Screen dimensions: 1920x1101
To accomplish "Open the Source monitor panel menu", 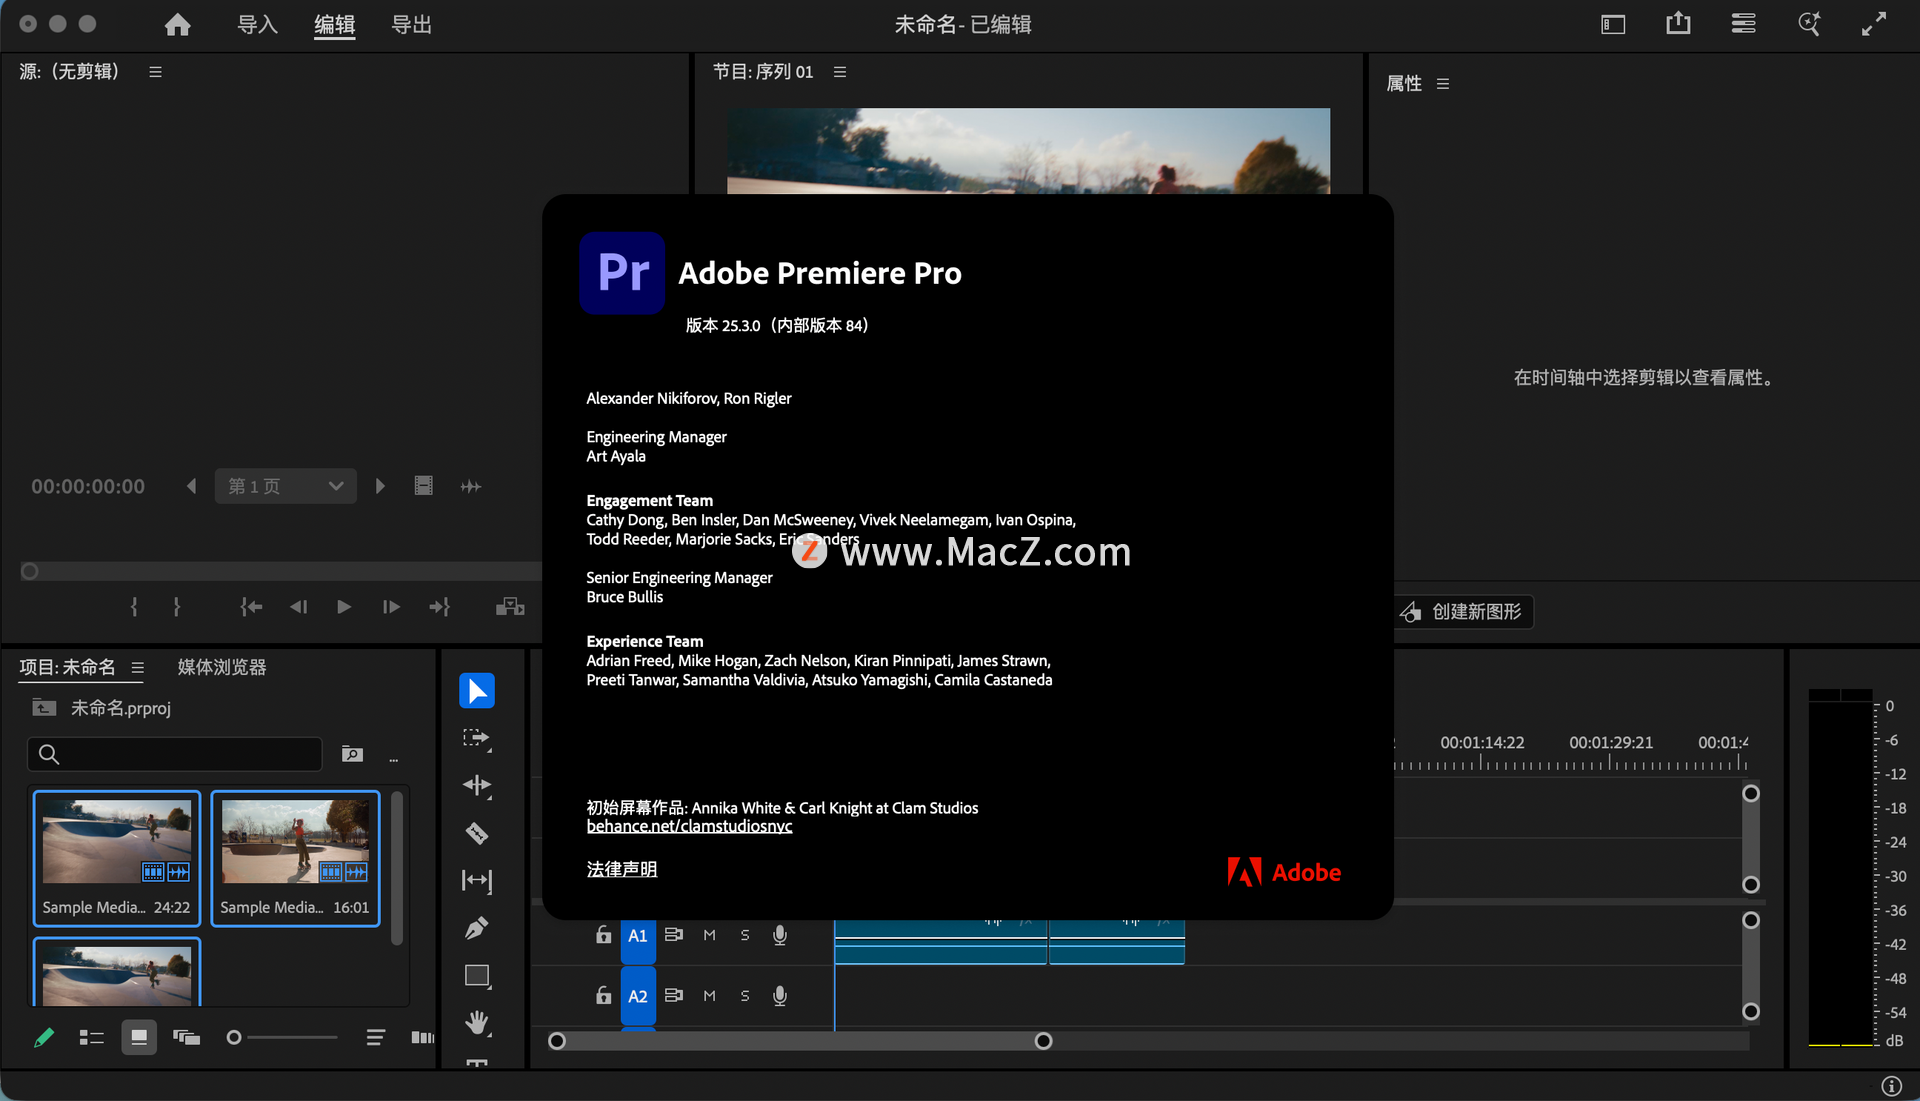I will pos(155,72).
